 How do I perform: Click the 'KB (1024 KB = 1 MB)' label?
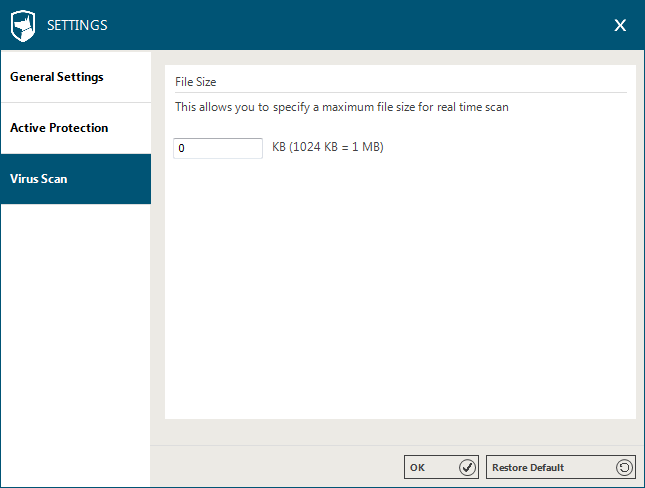[328, 147]
